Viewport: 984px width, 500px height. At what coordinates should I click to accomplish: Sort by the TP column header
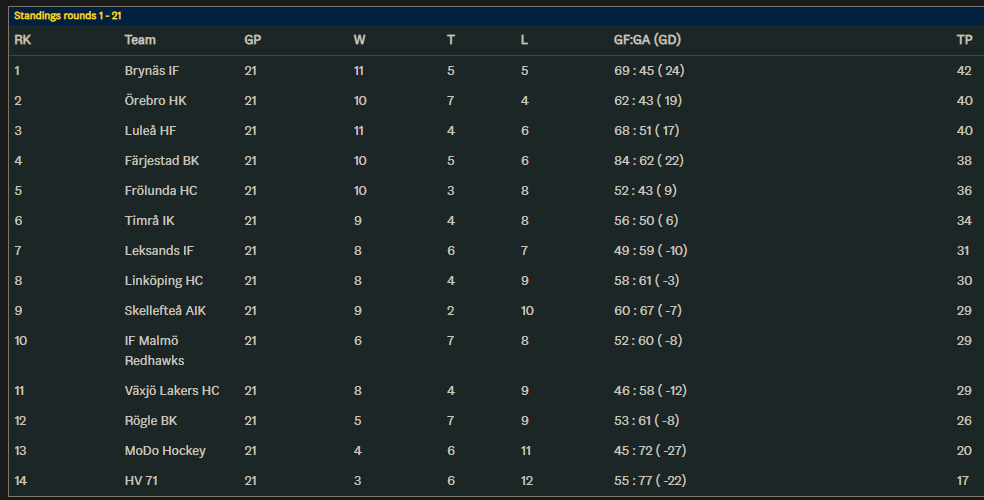click(x=964, y=40)
